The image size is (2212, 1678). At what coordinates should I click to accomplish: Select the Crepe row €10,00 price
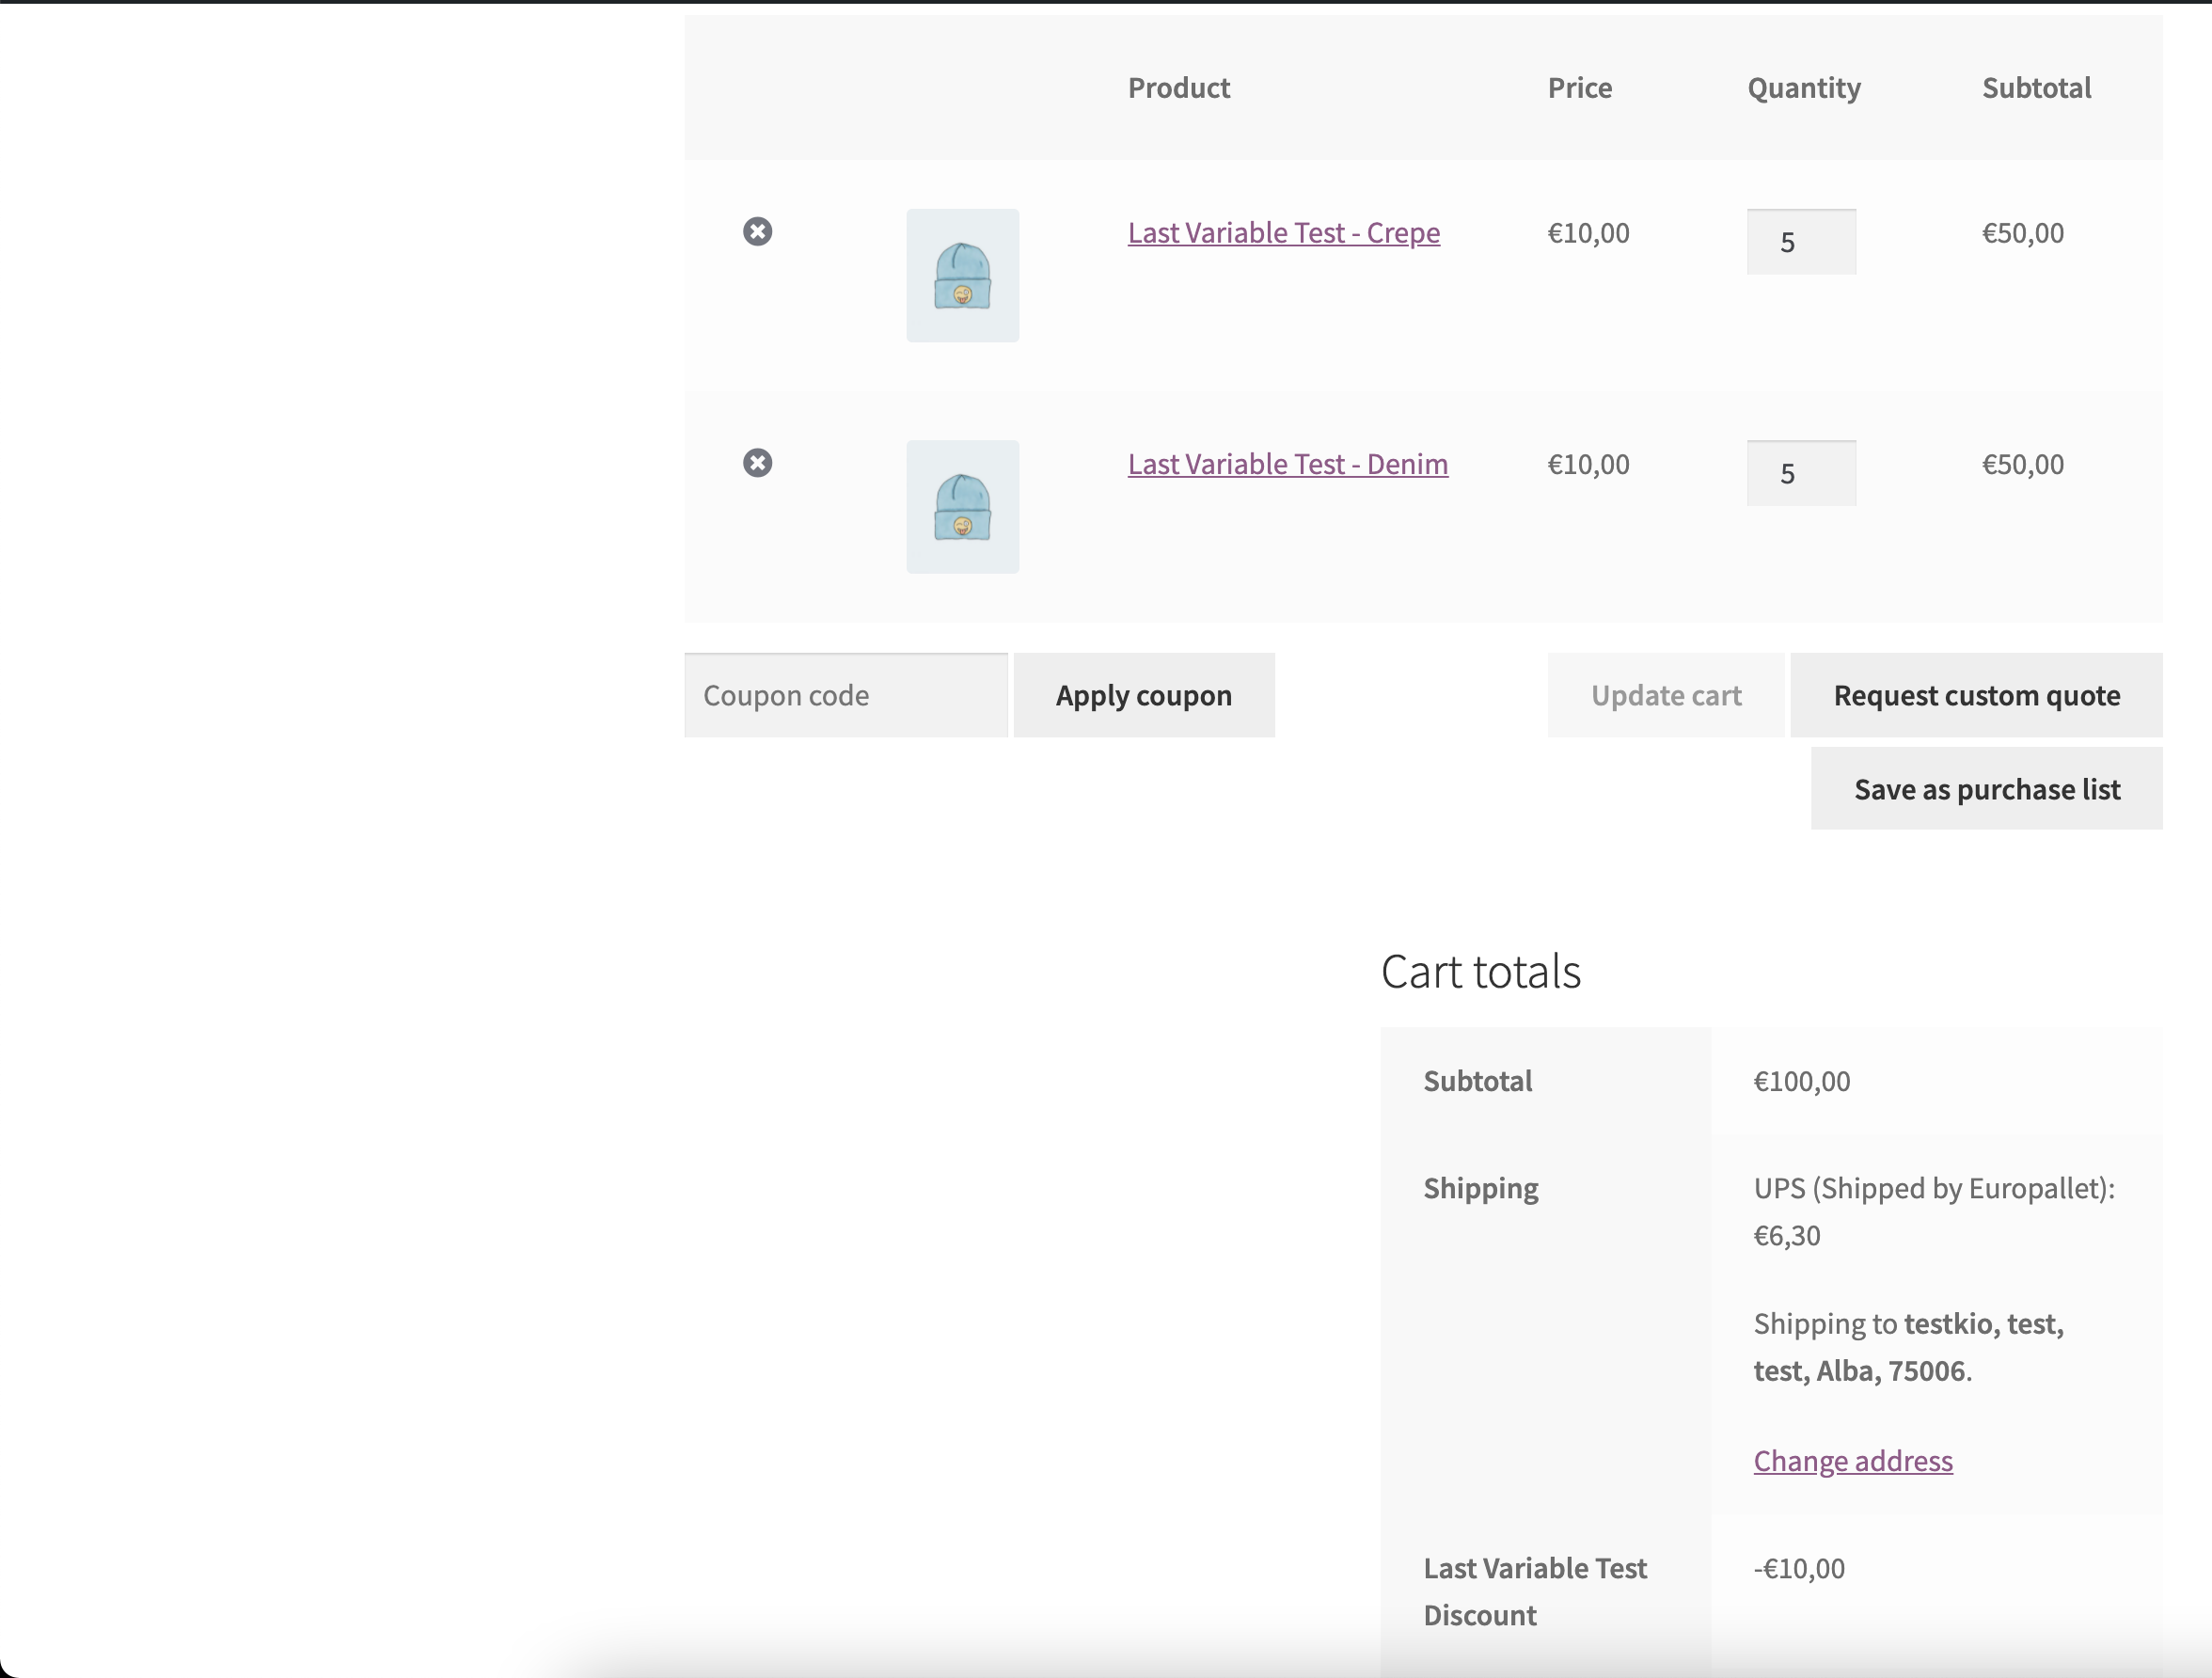click(1588, 233)
